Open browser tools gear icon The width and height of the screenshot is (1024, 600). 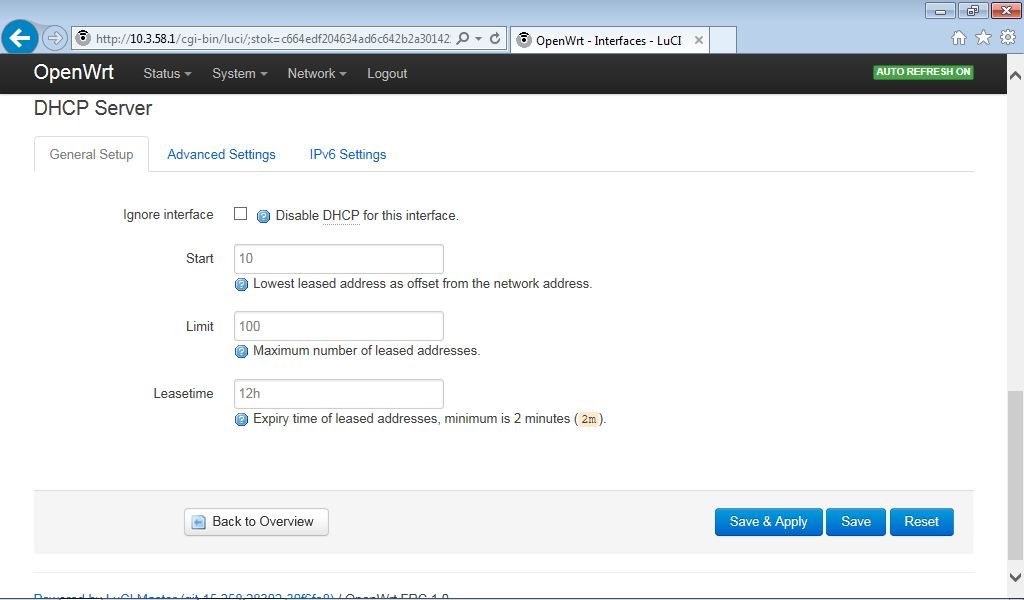[1008, 38]
